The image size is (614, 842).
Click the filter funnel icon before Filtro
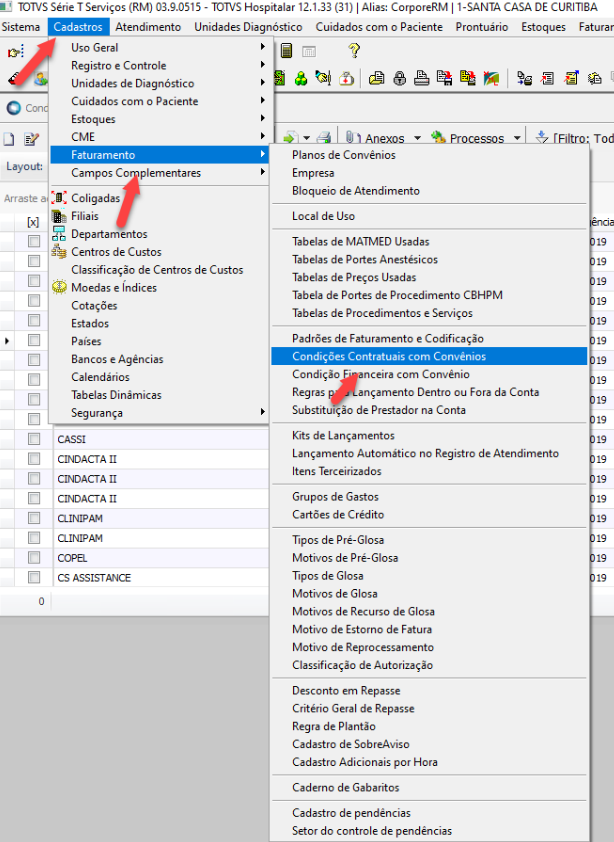point(542,138)
